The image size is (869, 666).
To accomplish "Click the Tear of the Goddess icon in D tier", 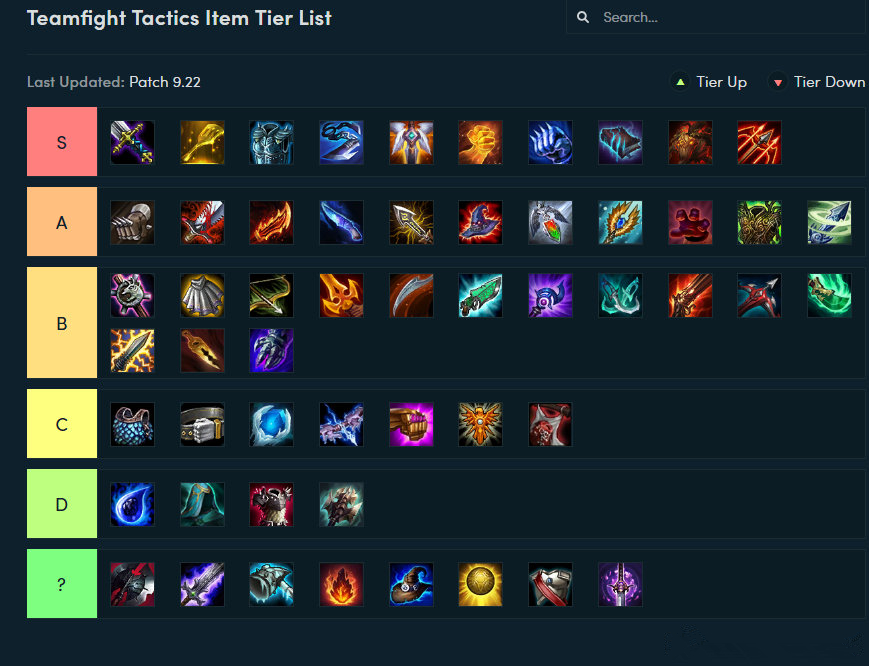I will tap(132, 505).
